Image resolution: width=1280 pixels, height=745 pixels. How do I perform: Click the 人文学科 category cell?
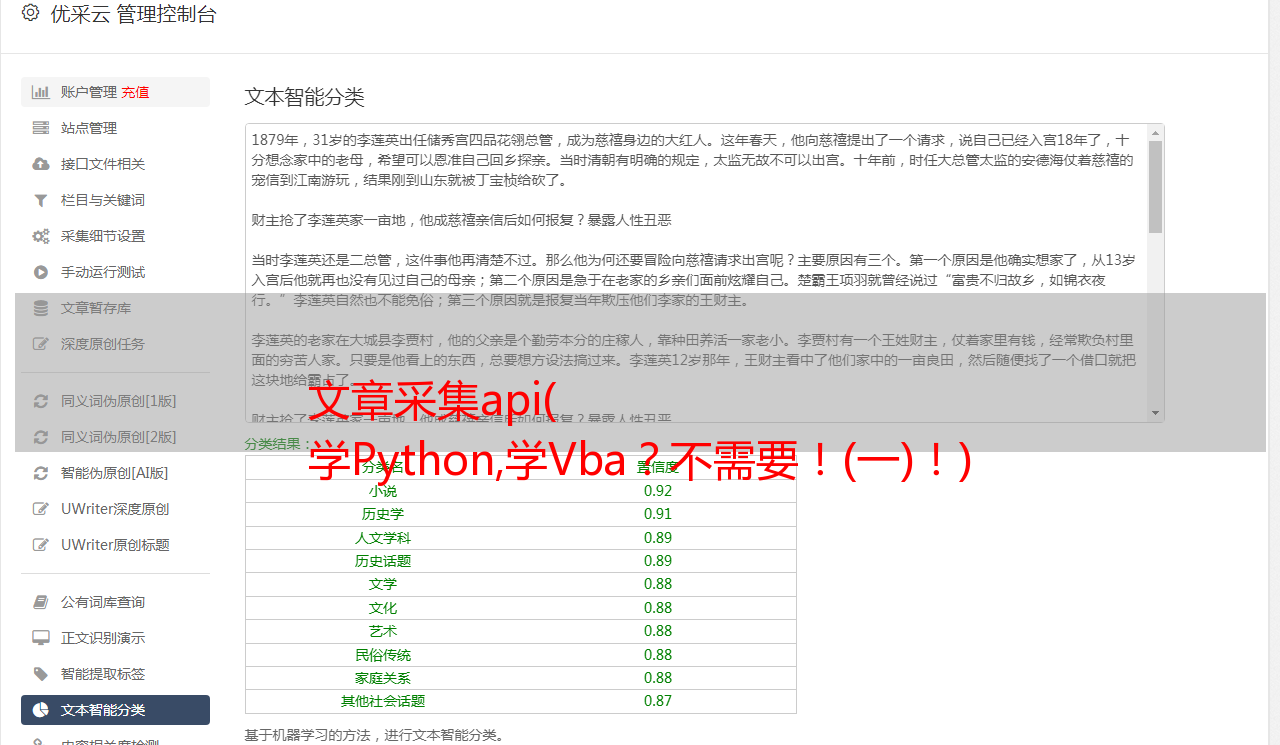(x=383, y=538)
